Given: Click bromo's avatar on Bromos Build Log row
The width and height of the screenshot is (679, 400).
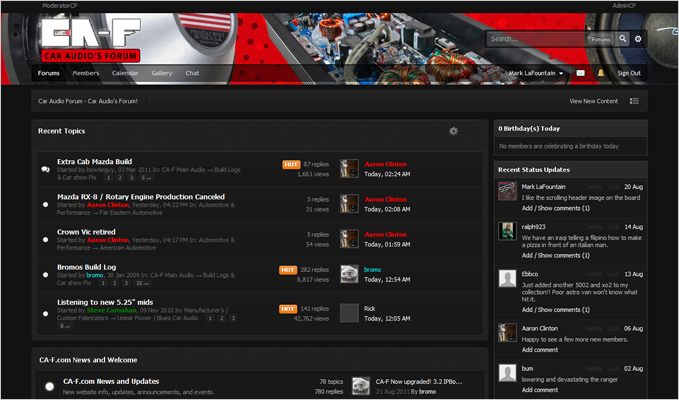Looking at the screenshot, I should coord(349,274).
